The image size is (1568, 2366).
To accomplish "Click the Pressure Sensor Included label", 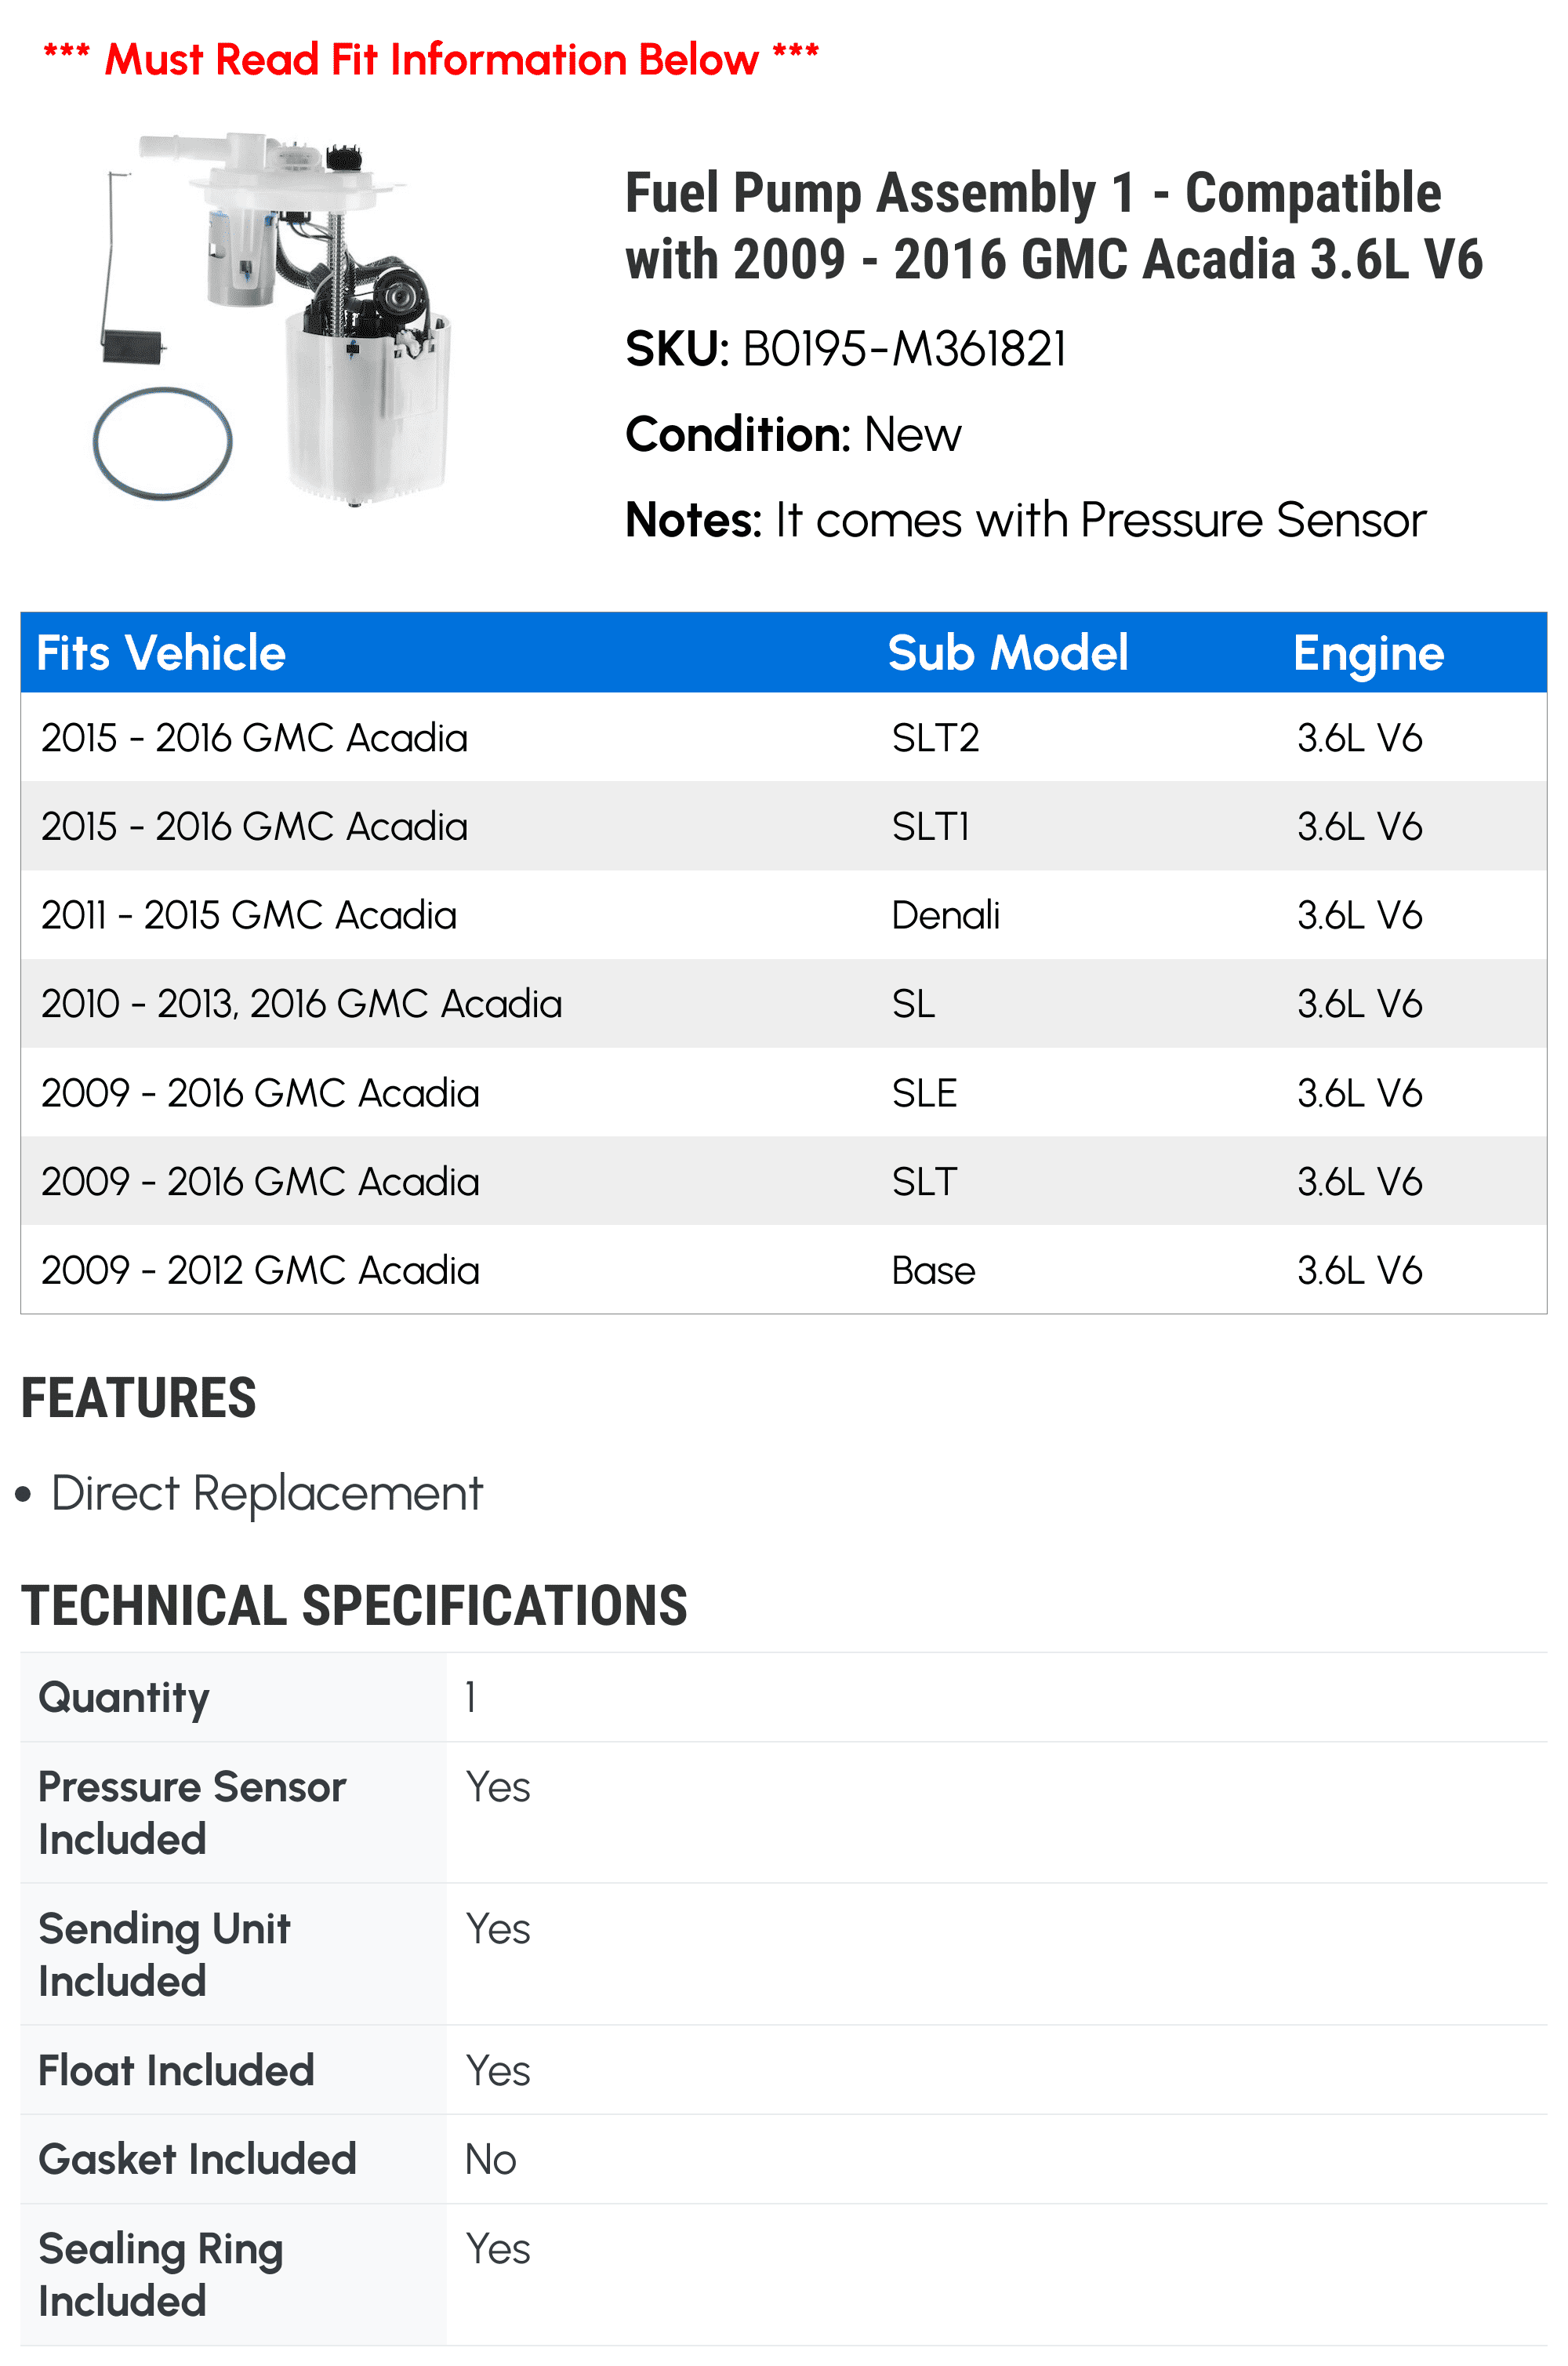I will [x=192, y=1813].
